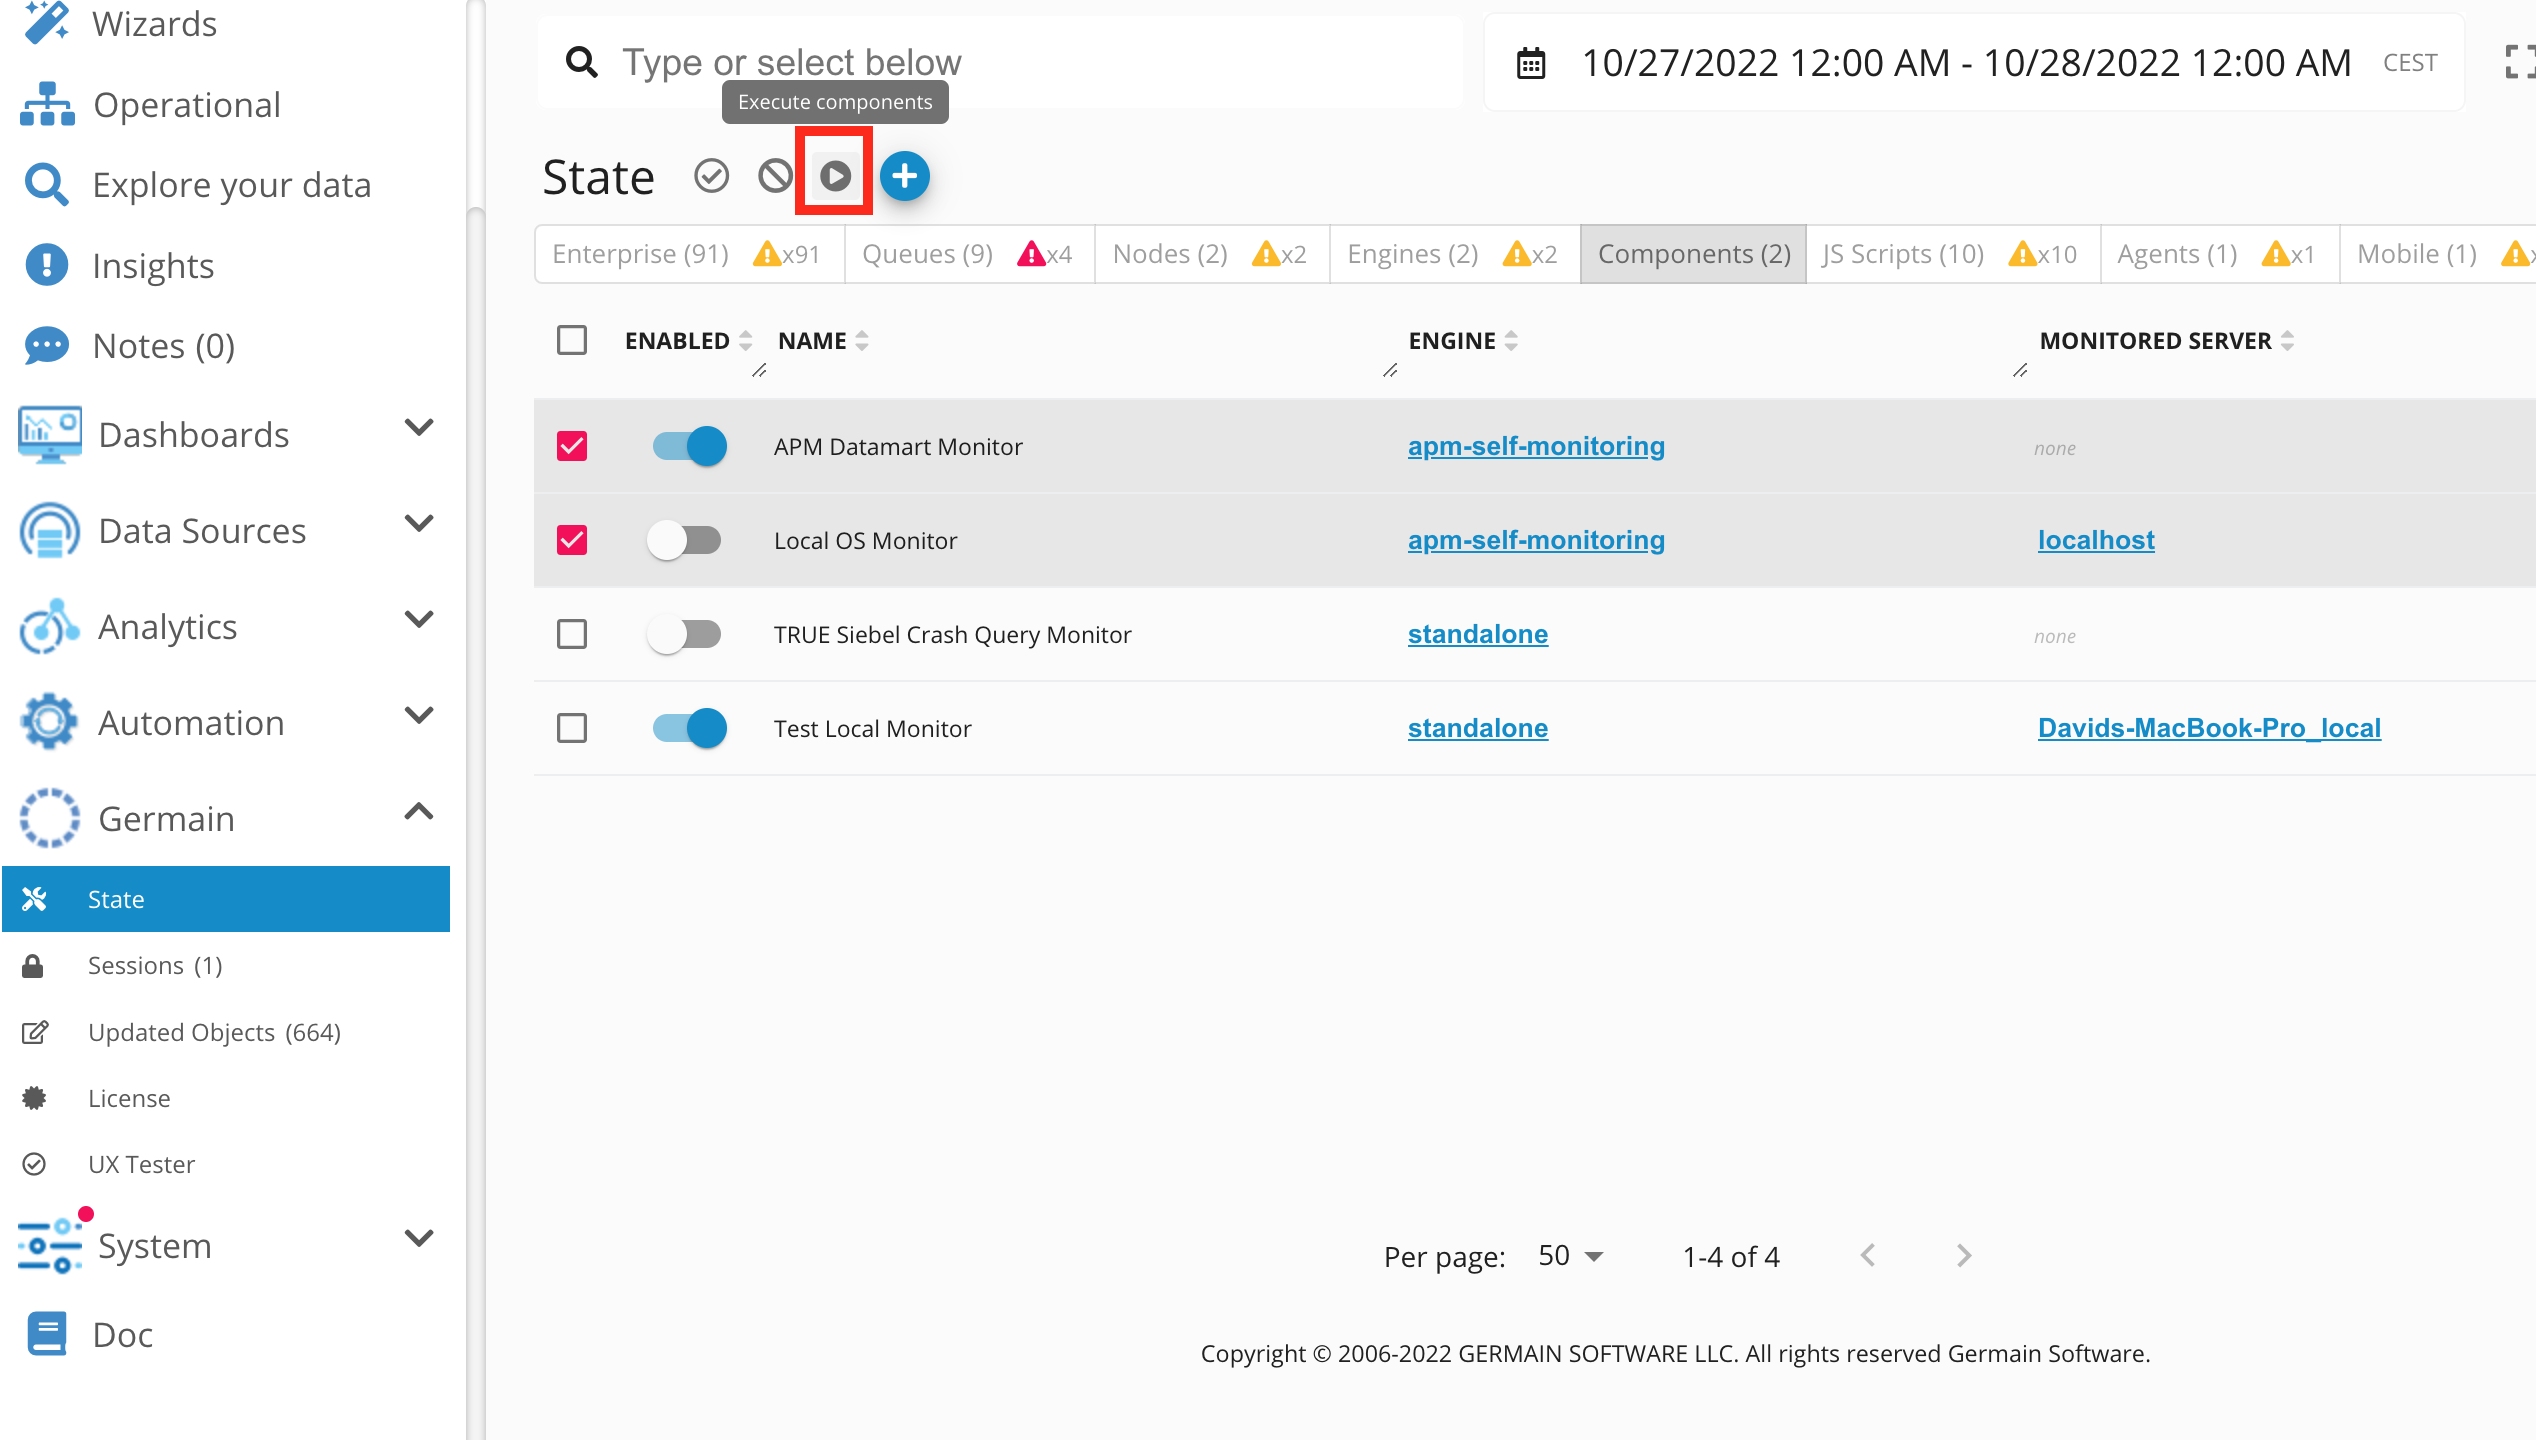Disable the Test Local Monitor switch
This screenshot has width=2536, height=1440.
point(689,728)
